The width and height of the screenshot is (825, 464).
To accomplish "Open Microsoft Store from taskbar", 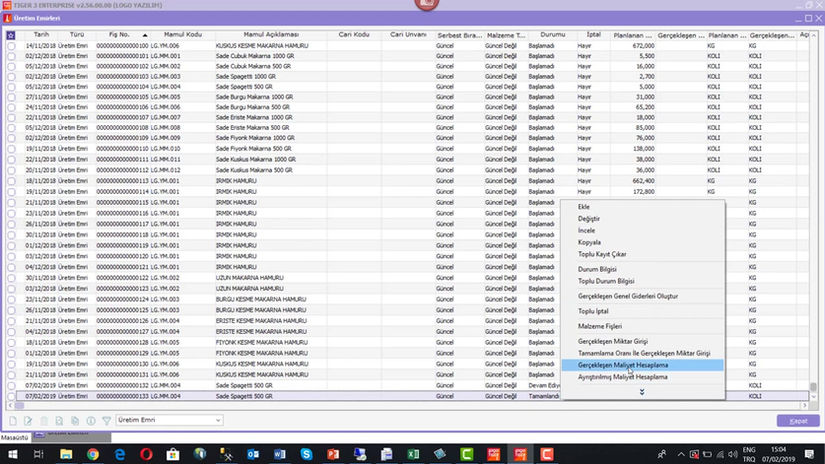I will pyautogui.click(x=173, y=454).
